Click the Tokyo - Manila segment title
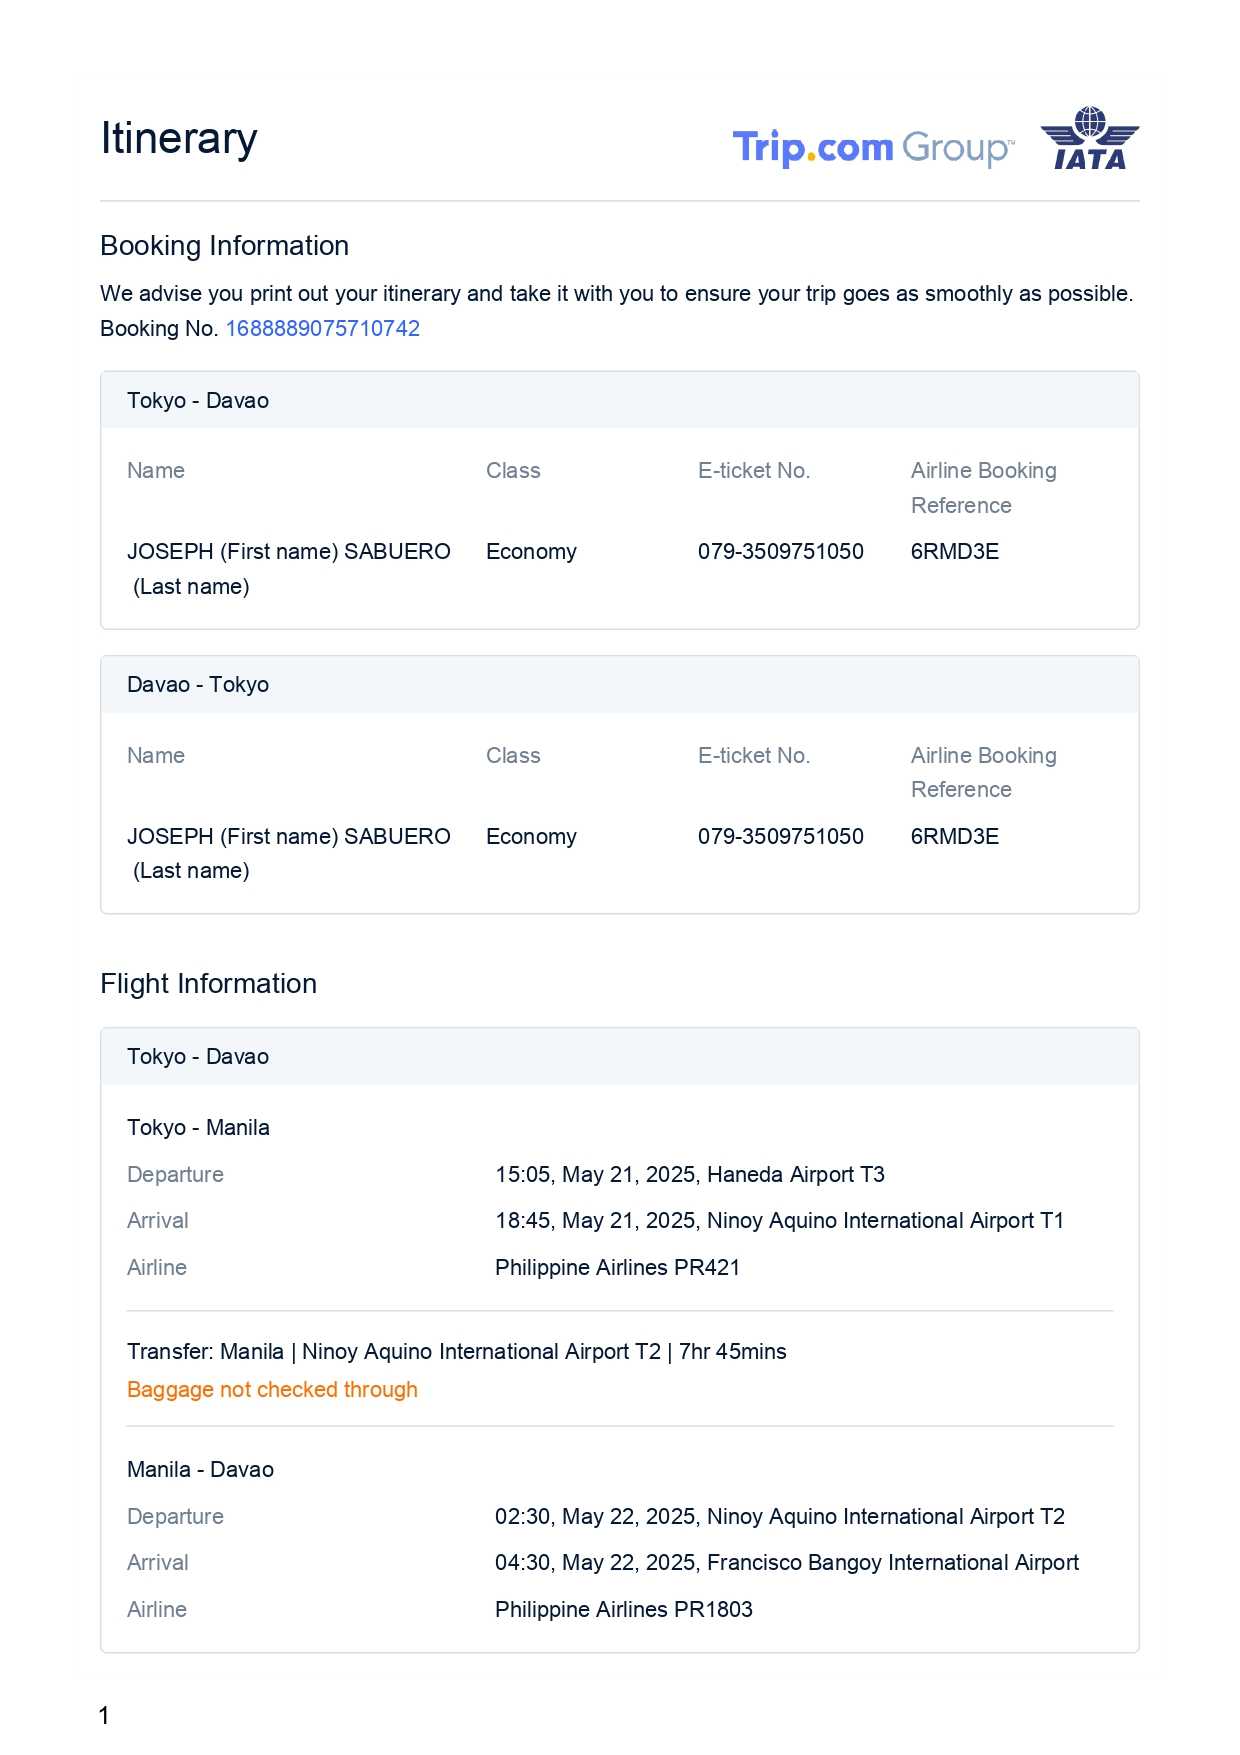The height and width of the screenshot is (1755, 1240). [198, 1128]
